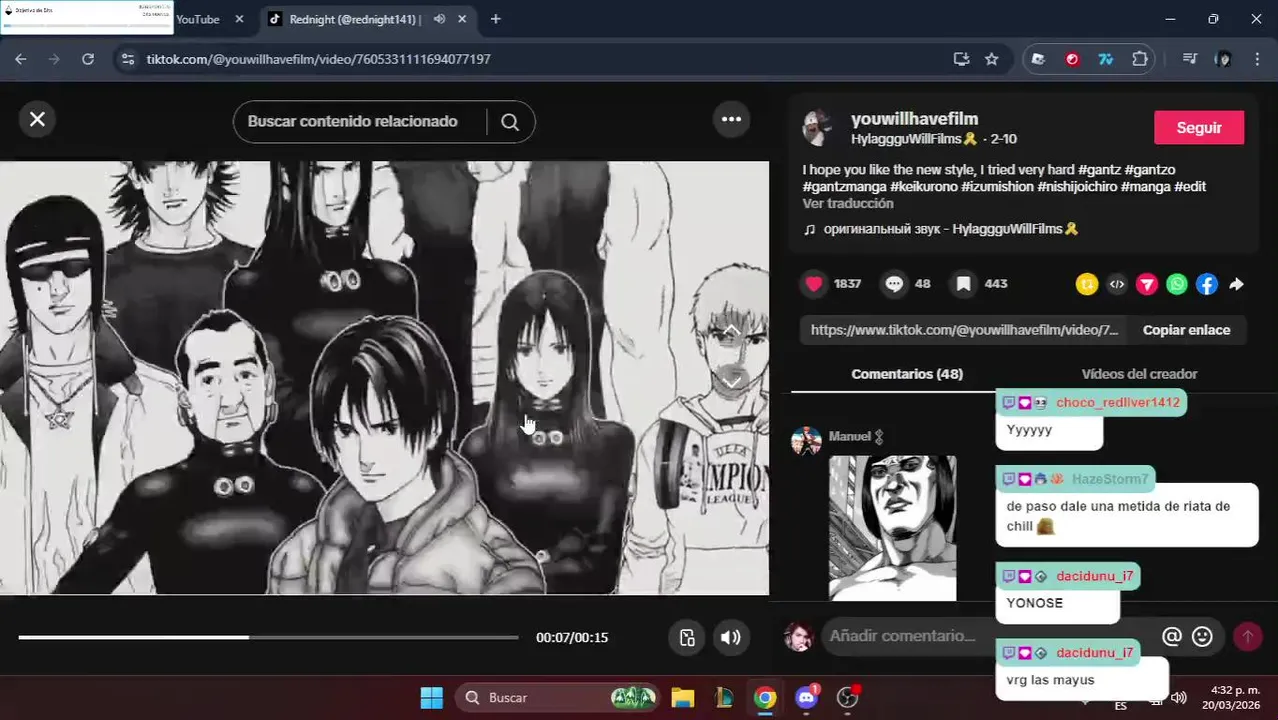This screenshot has height=720, width=1278.
Task: Click the choco_redliver1412 chat username
Action: (1118, 402)
